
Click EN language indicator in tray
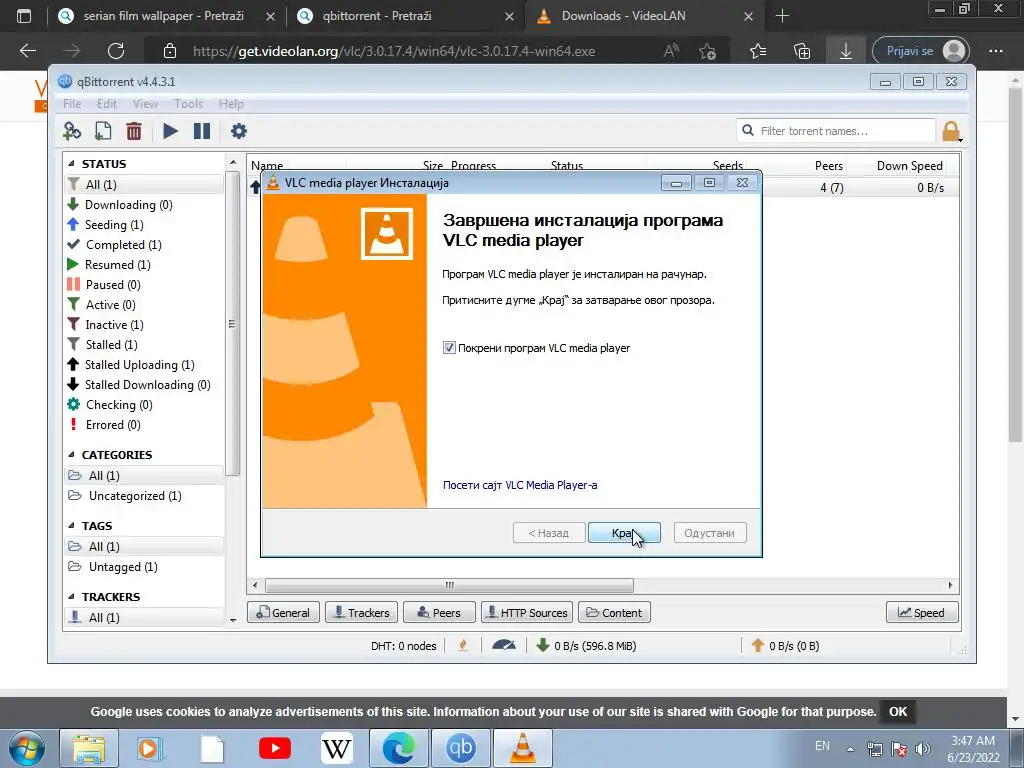822,746
